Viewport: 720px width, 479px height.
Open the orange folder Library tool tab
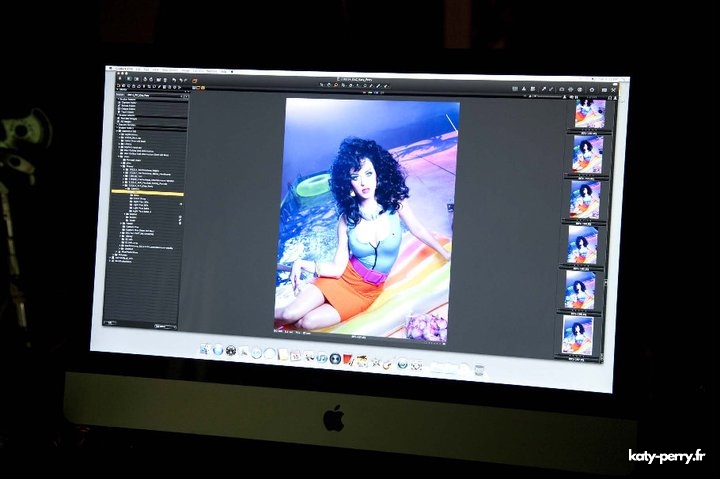(x=118, y=86)
